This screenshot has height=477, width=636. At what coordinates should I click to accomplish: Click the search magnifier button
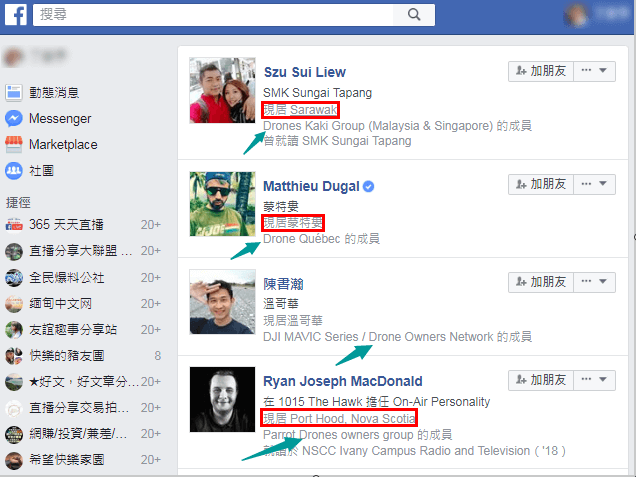pyautogui.click(x=413, y=15)
